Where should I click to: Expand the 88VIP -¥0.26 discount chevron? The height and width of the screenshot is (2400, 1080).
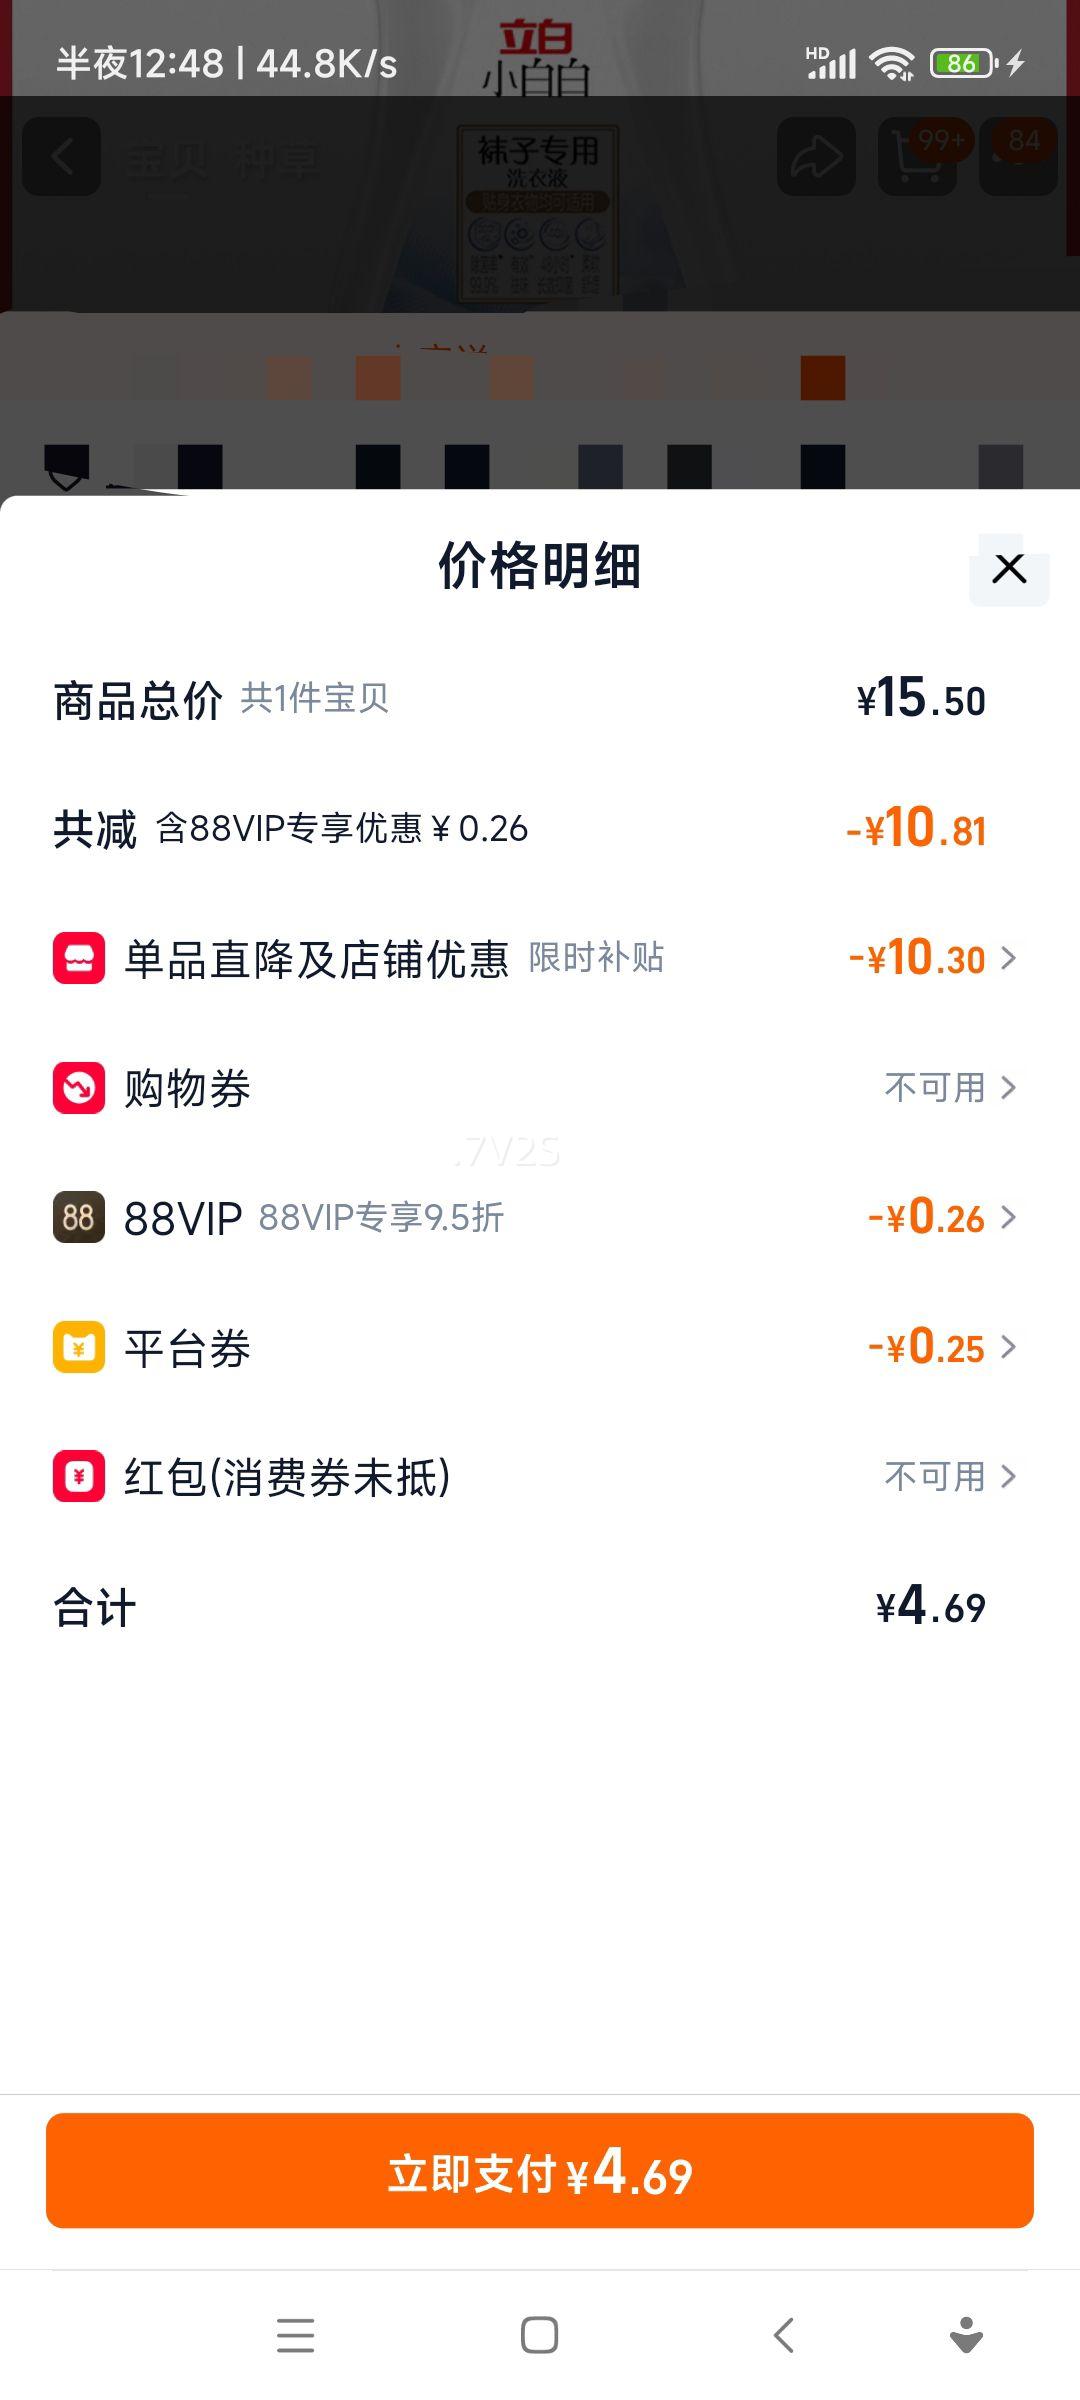pyautogui.click(x=1009, y=1217)
